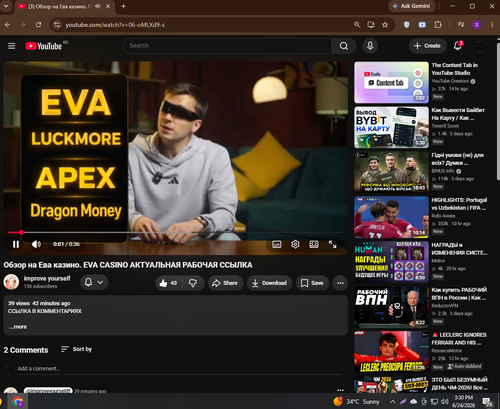This screenshot has height=409, width=500.
Task: Download the video
Action: (270, 283)
